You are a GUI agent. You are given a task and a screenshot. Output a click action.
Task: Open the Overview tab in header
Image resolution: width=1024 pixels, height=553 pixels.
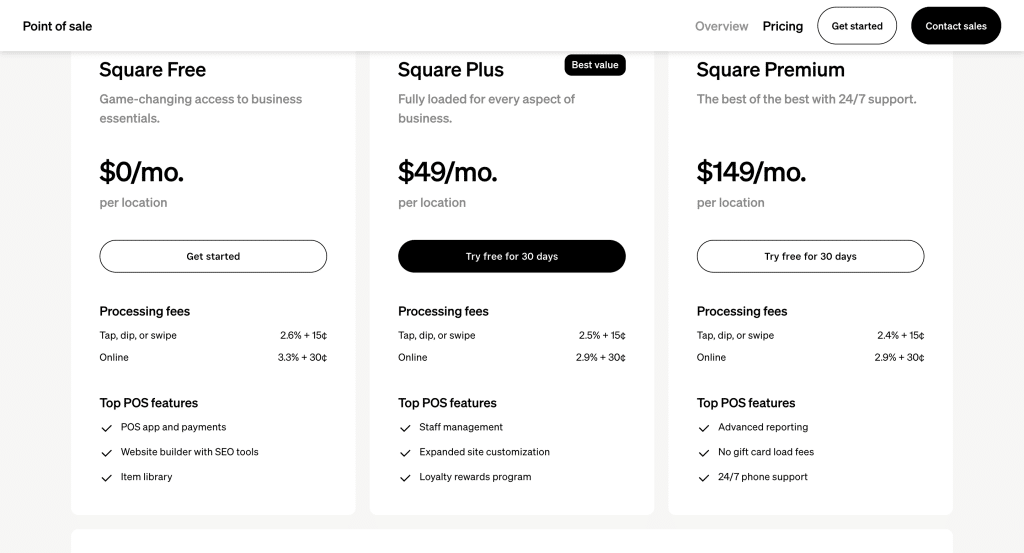721,26
